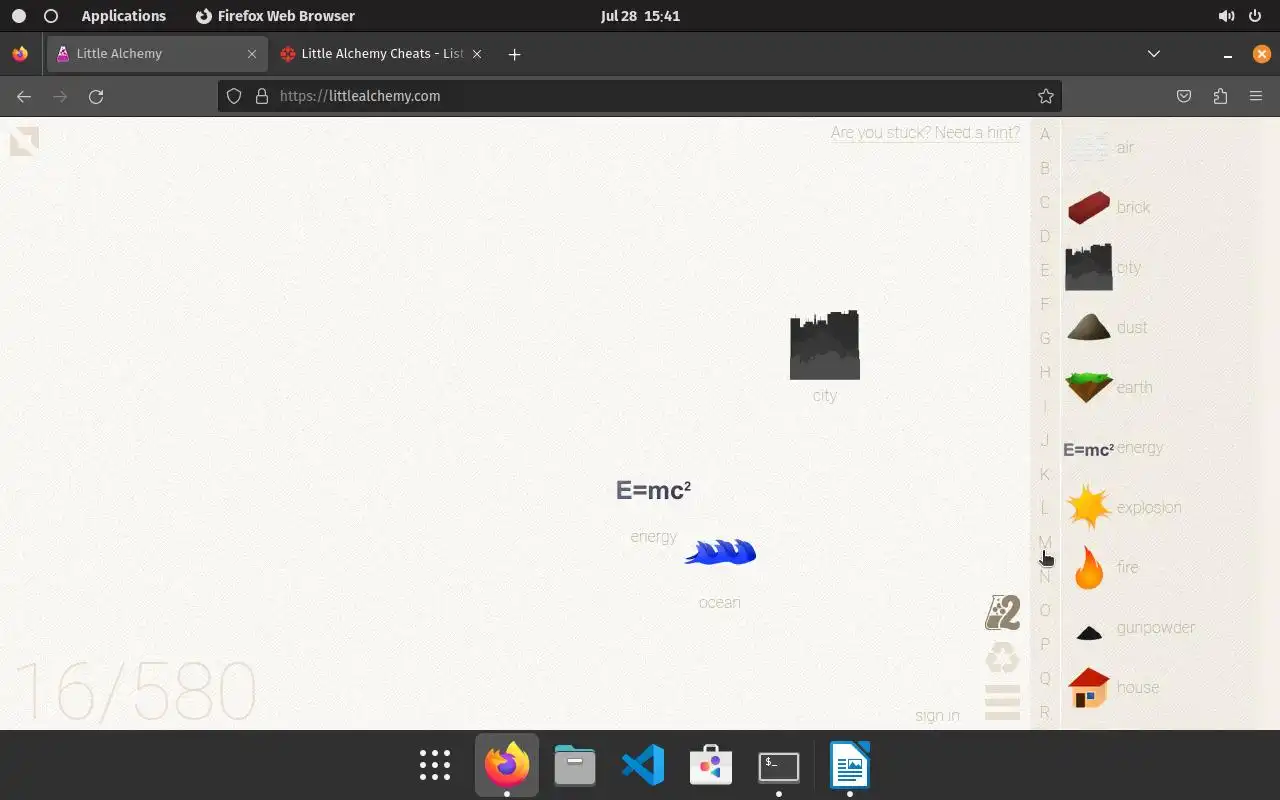Click the padlock site information icon
1280x800 pixels.
262,96
